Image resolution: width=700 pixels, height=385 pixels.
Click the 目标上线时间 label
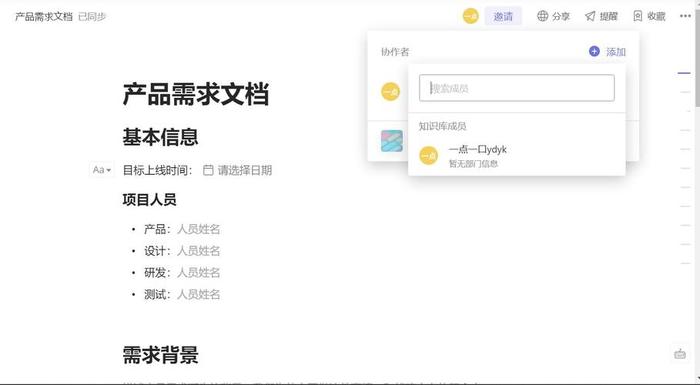[157, 170]
